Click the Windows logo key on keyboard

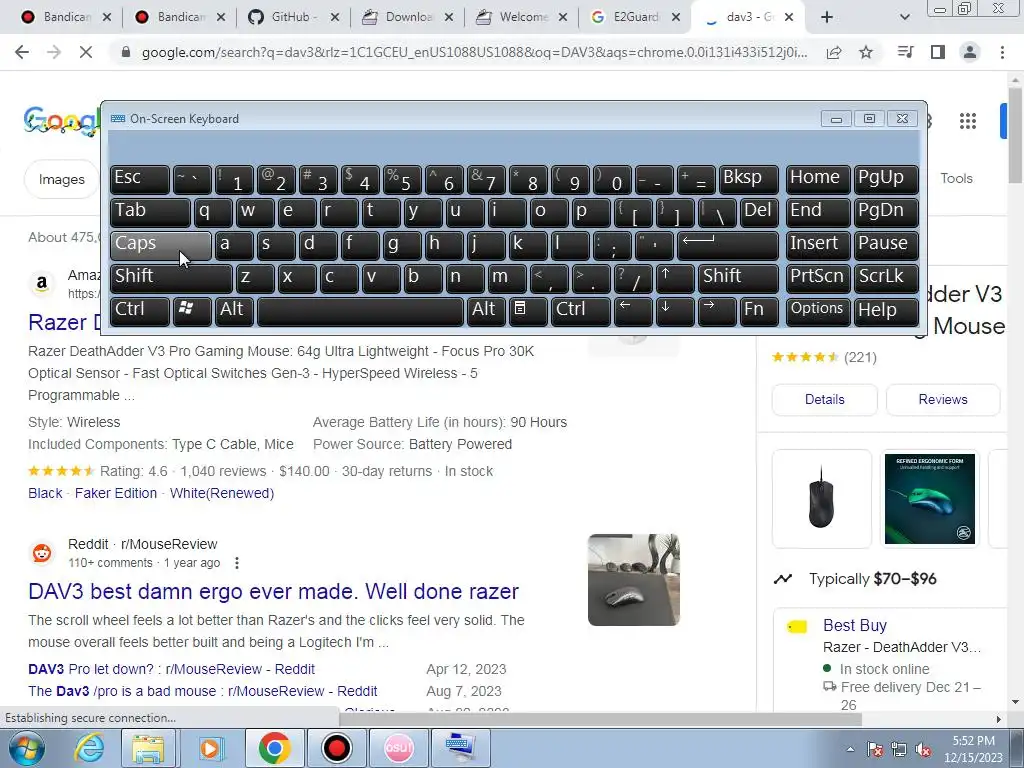(191, 311)
